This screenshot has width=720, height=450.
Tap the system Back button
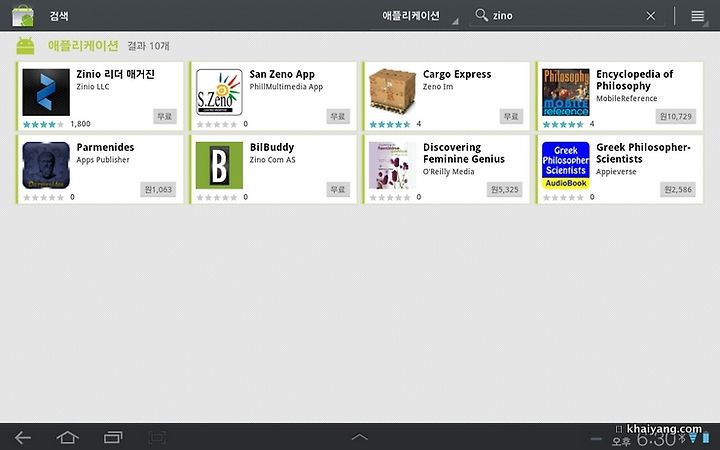coord(22,437)
